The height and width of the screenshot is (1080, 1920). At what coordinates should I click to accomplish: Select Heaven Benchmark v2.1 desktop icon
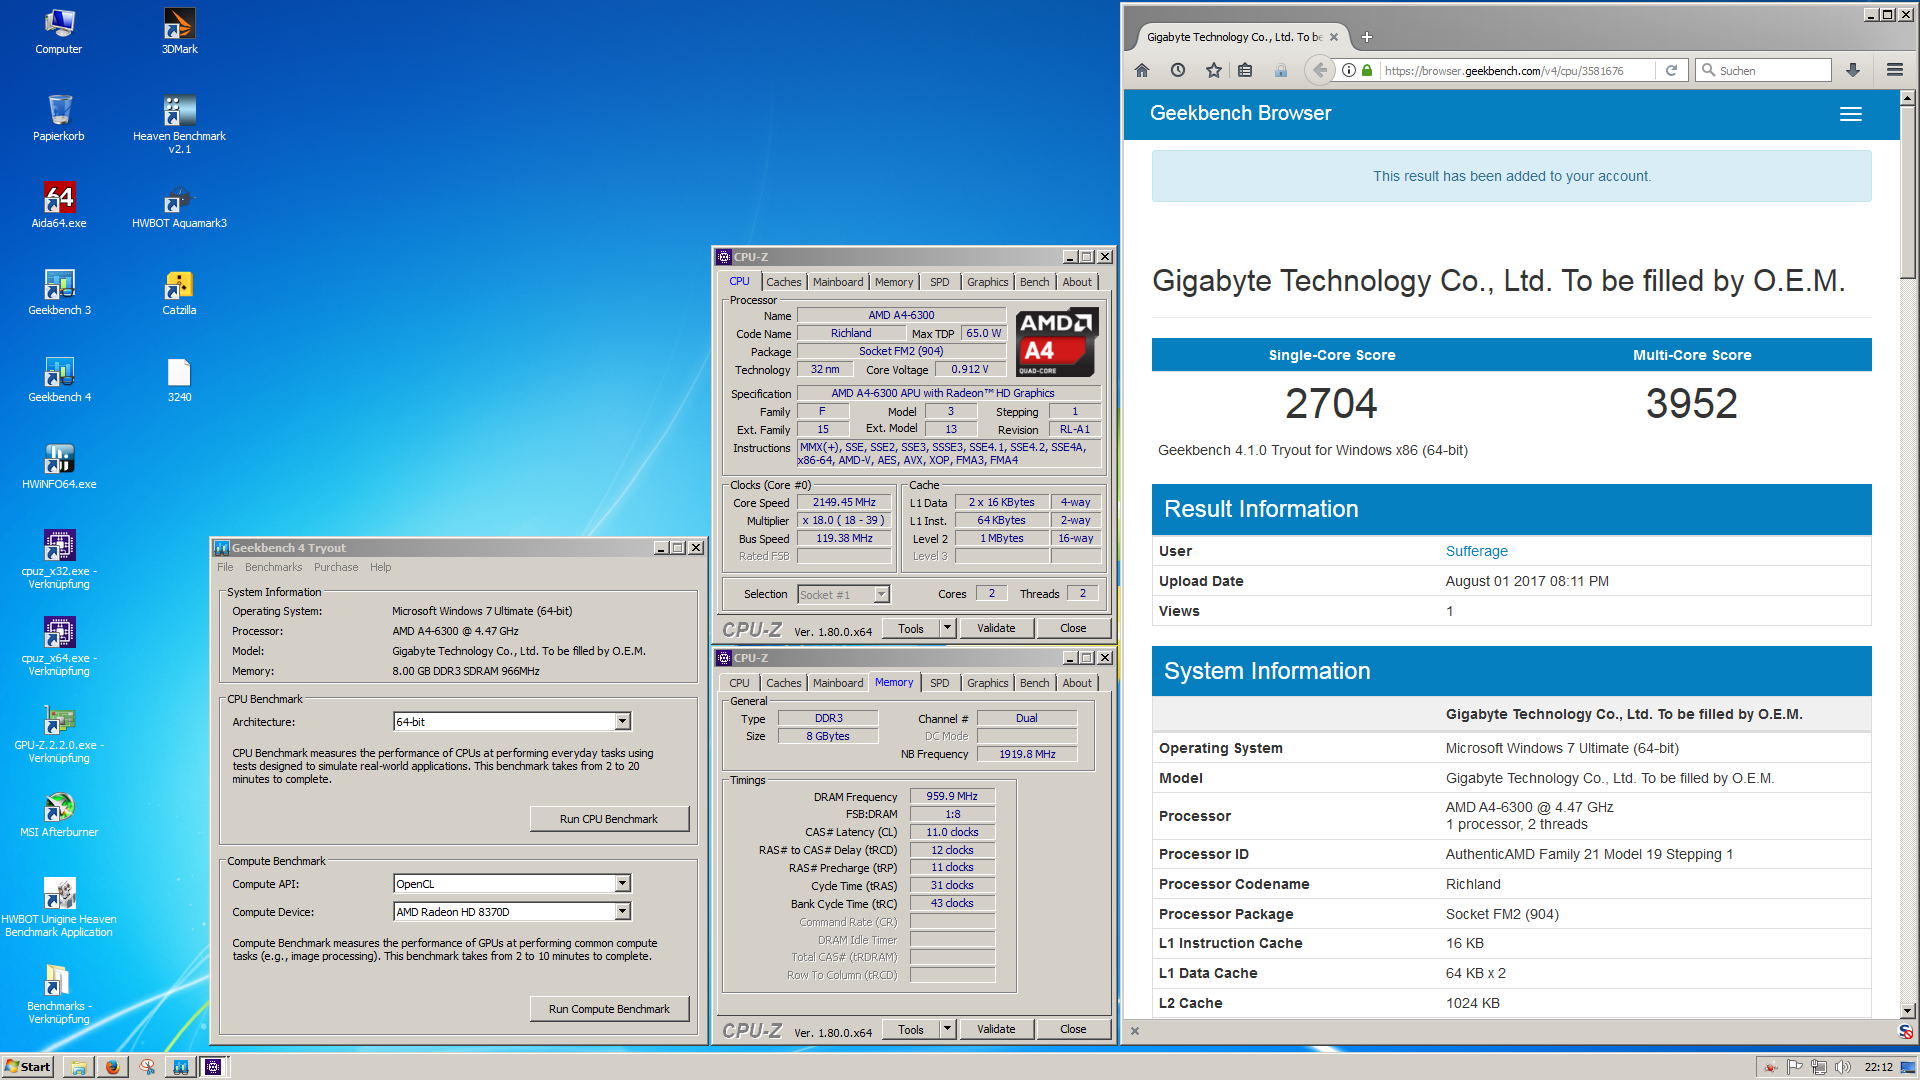pos(179,124)
